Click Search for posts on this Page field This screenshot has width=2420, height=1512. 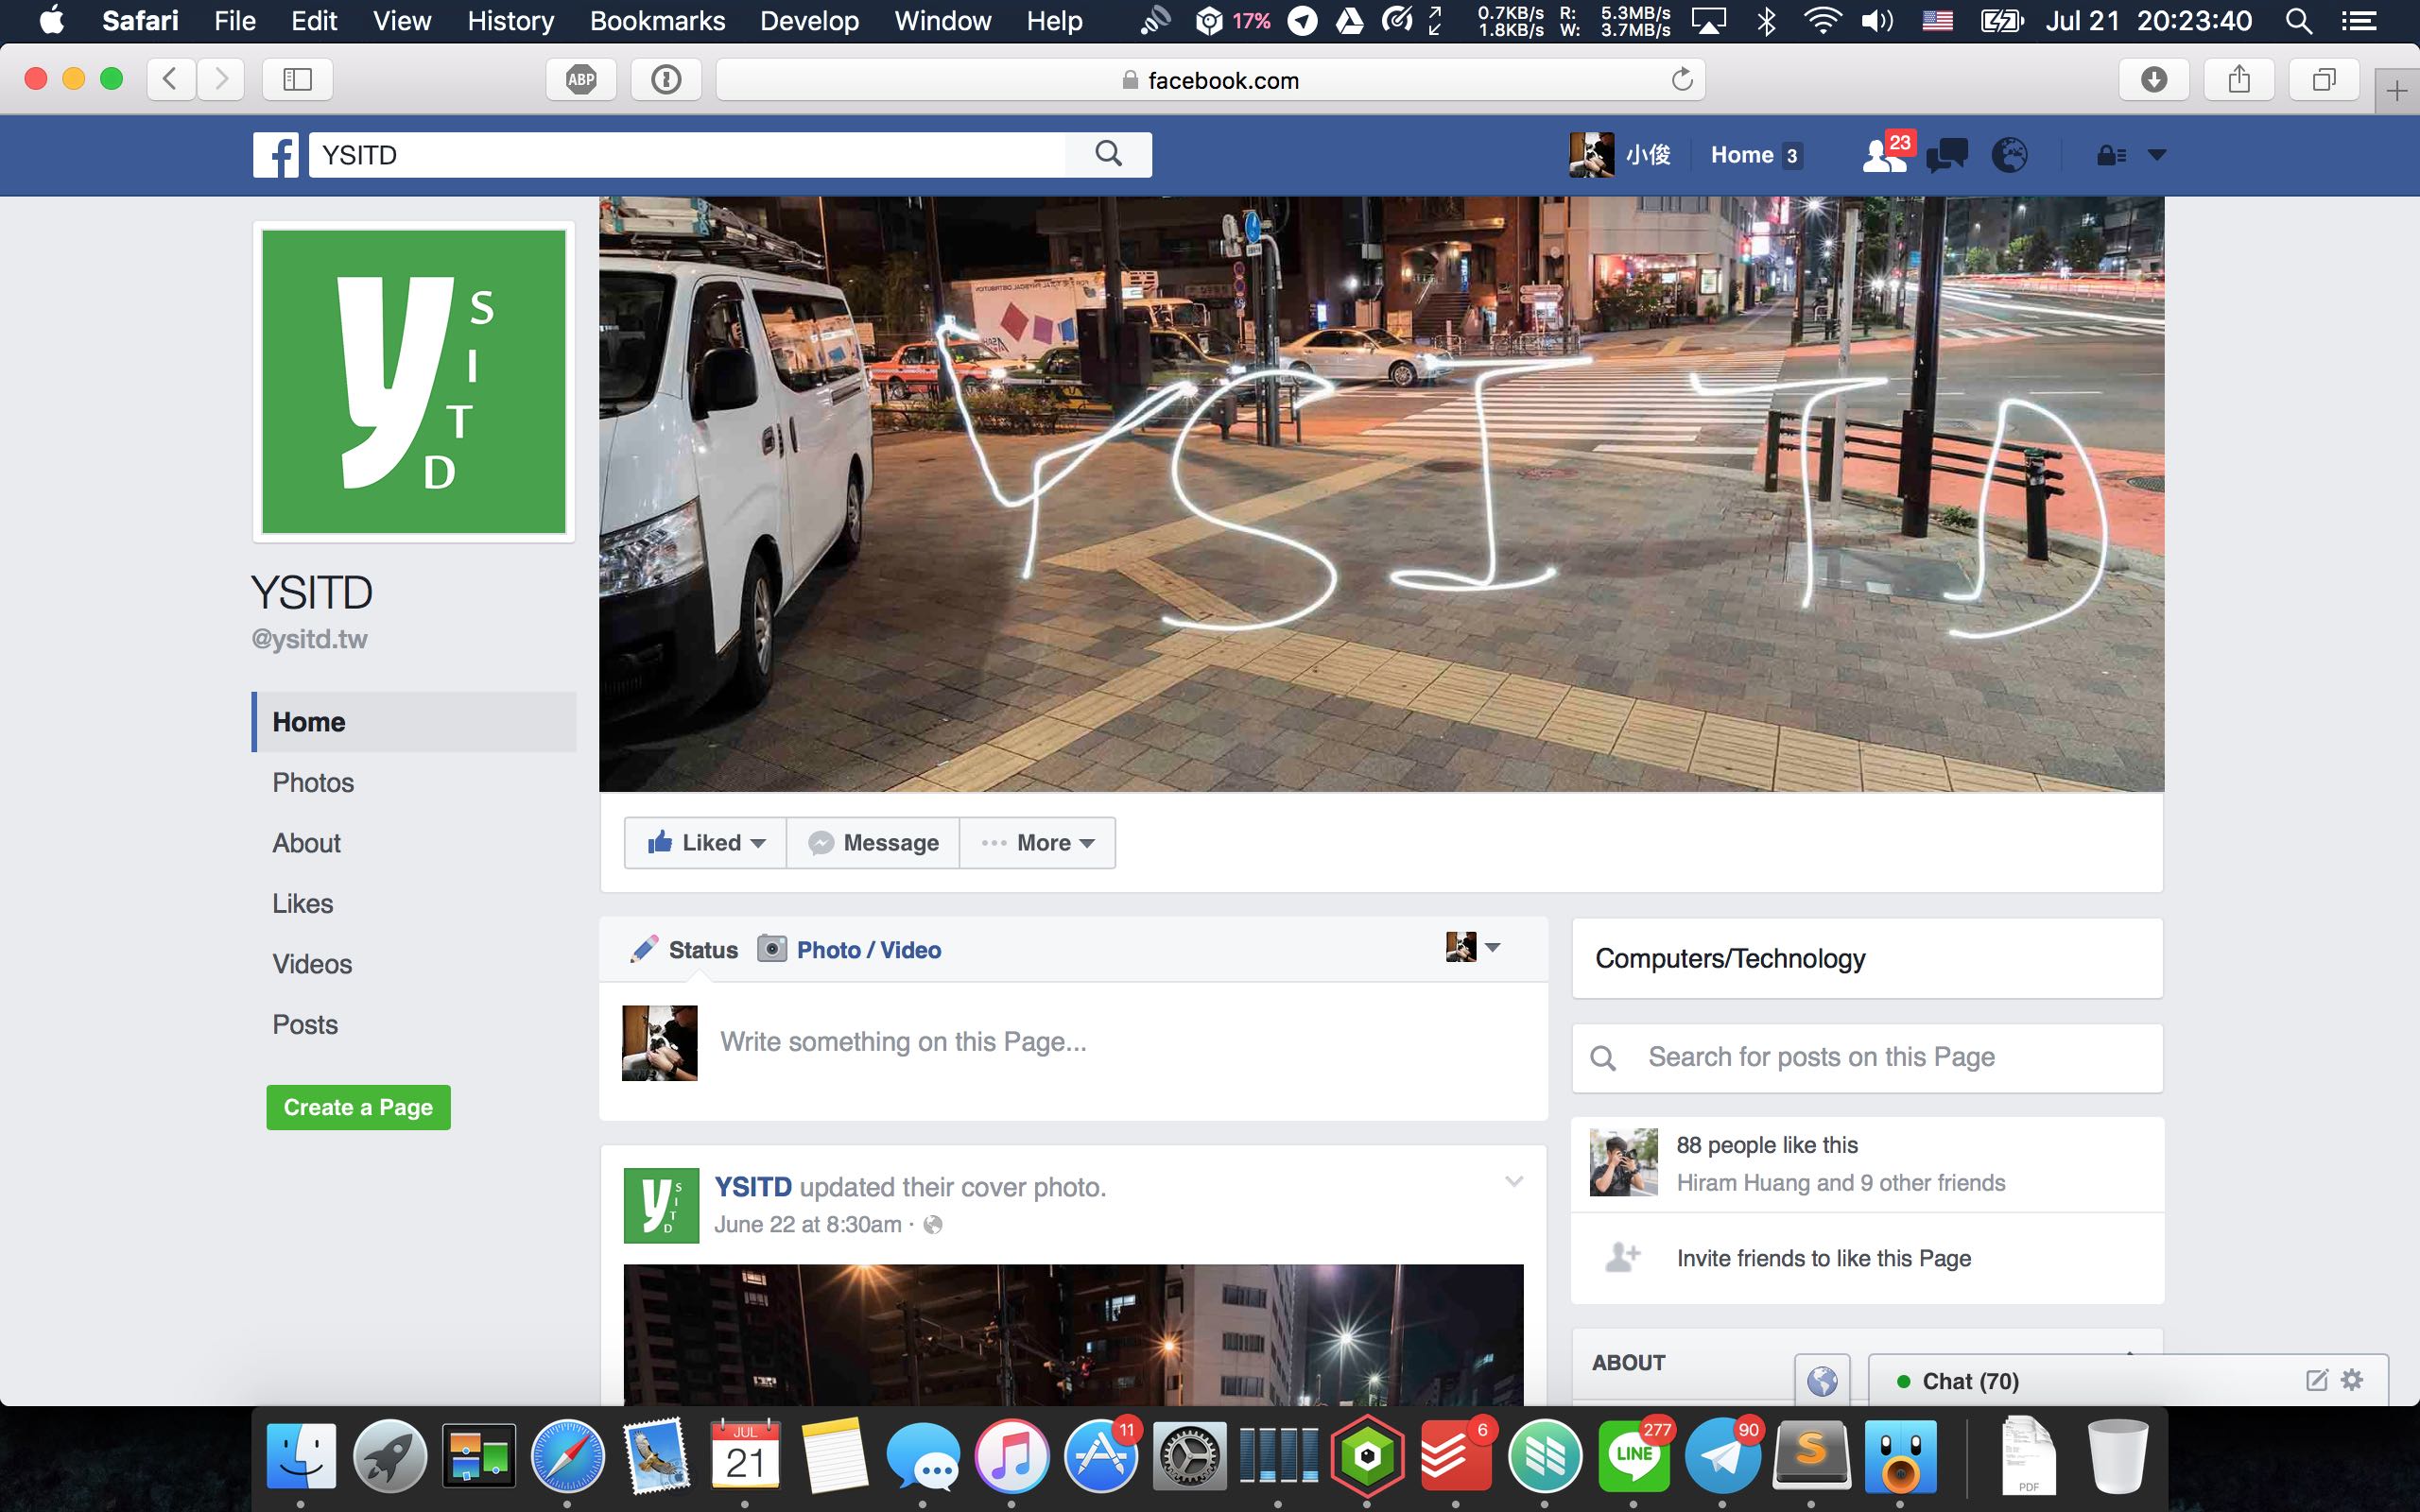click(x=1867, y=1057)
